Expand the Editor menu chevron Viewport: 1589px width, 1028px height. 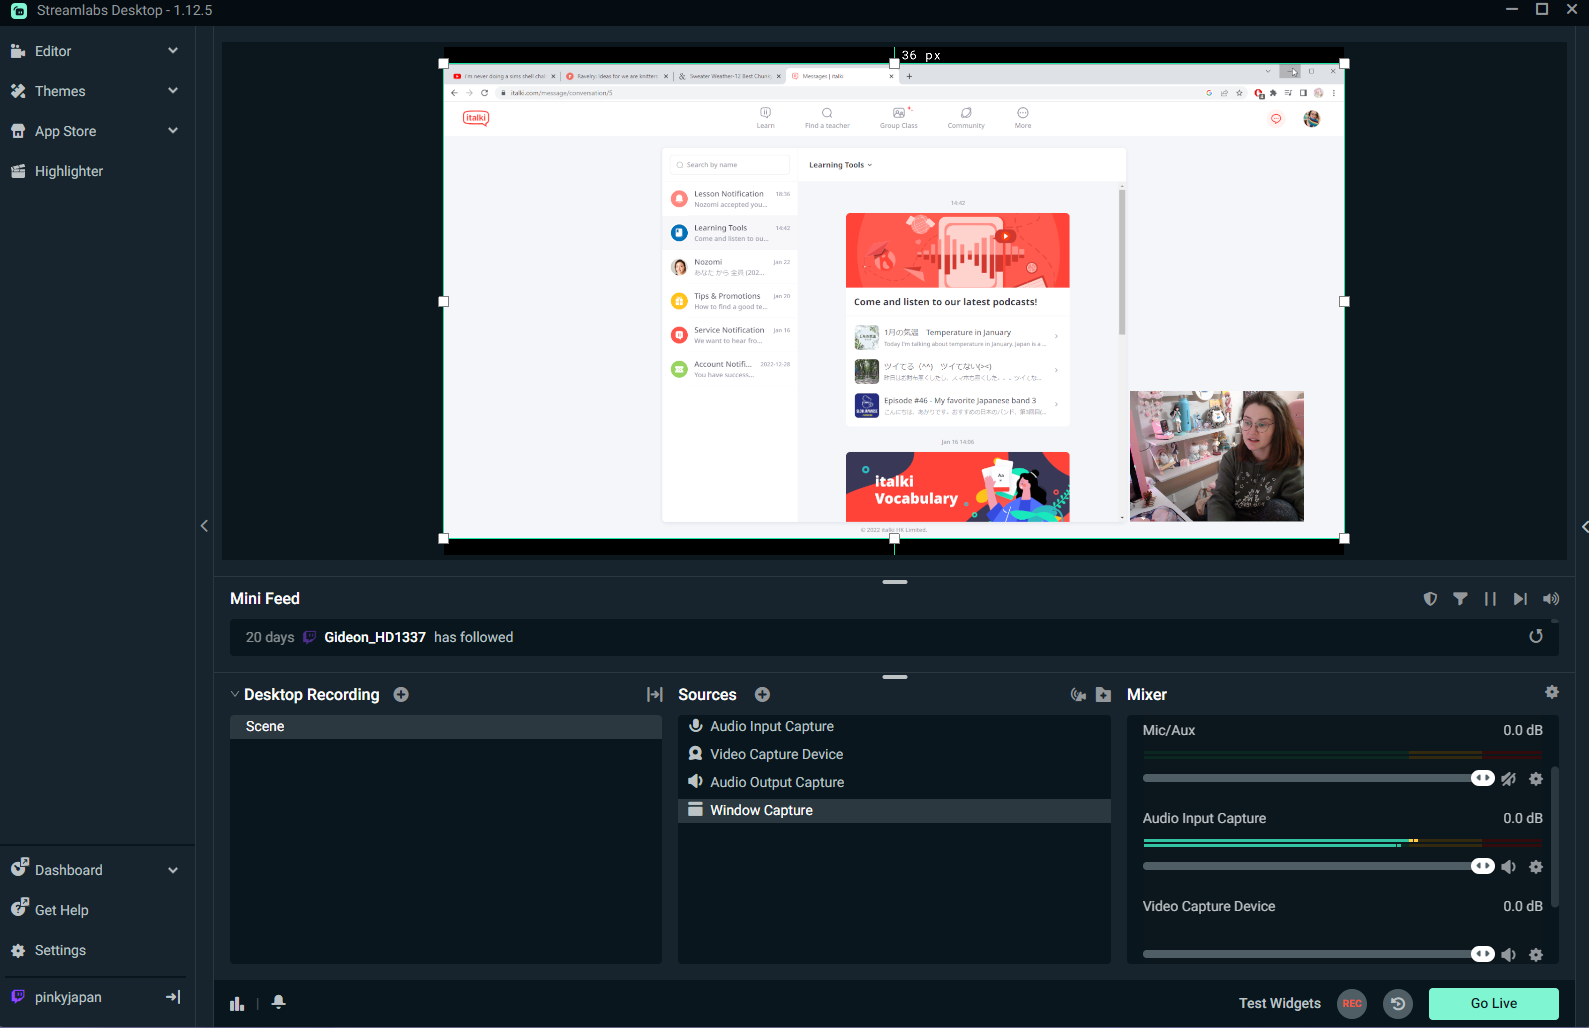[173, 51]
